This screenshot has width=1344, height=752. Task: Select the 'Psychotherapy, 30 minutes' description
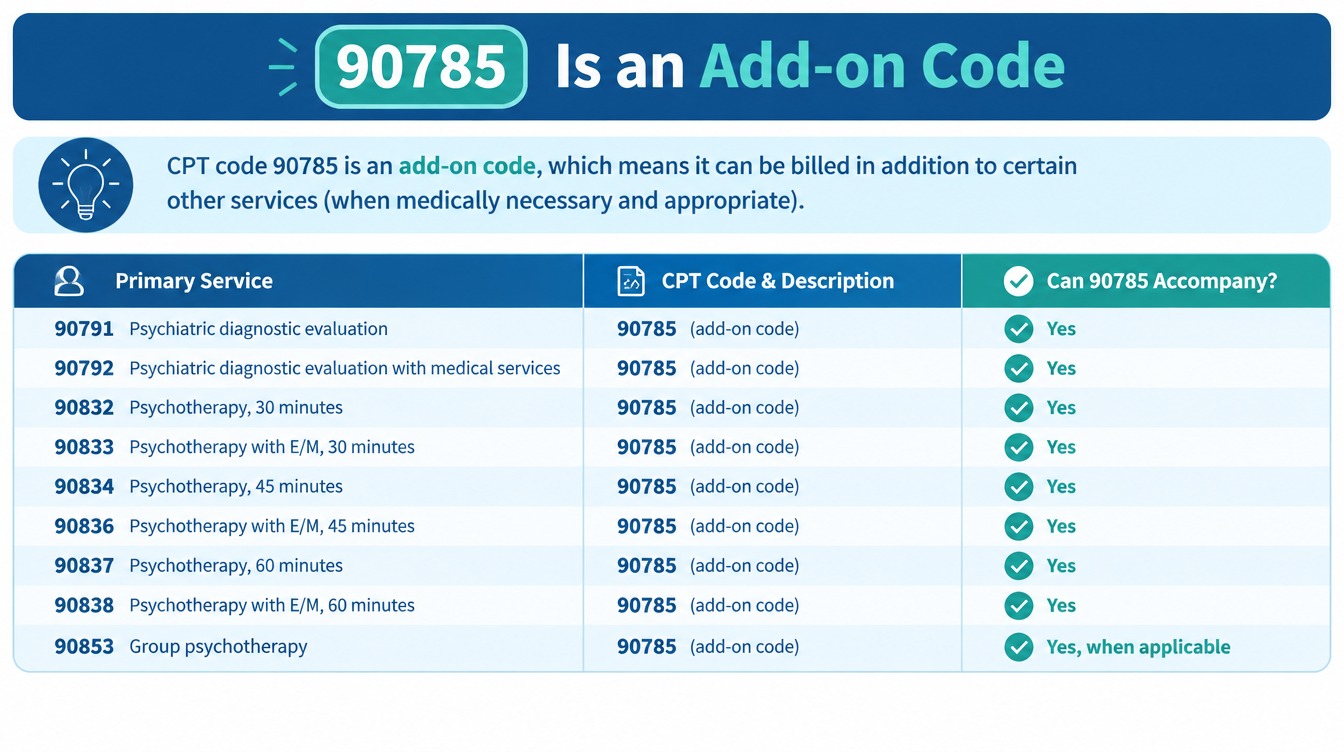pos(236,408)
